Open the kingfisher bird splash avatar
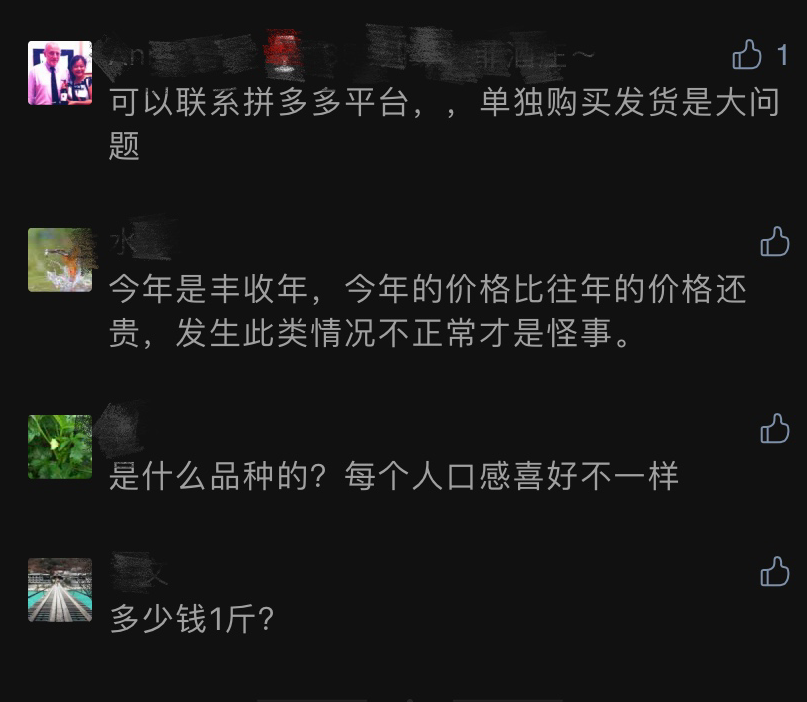The image size is (807, 702). pos(60,260)
